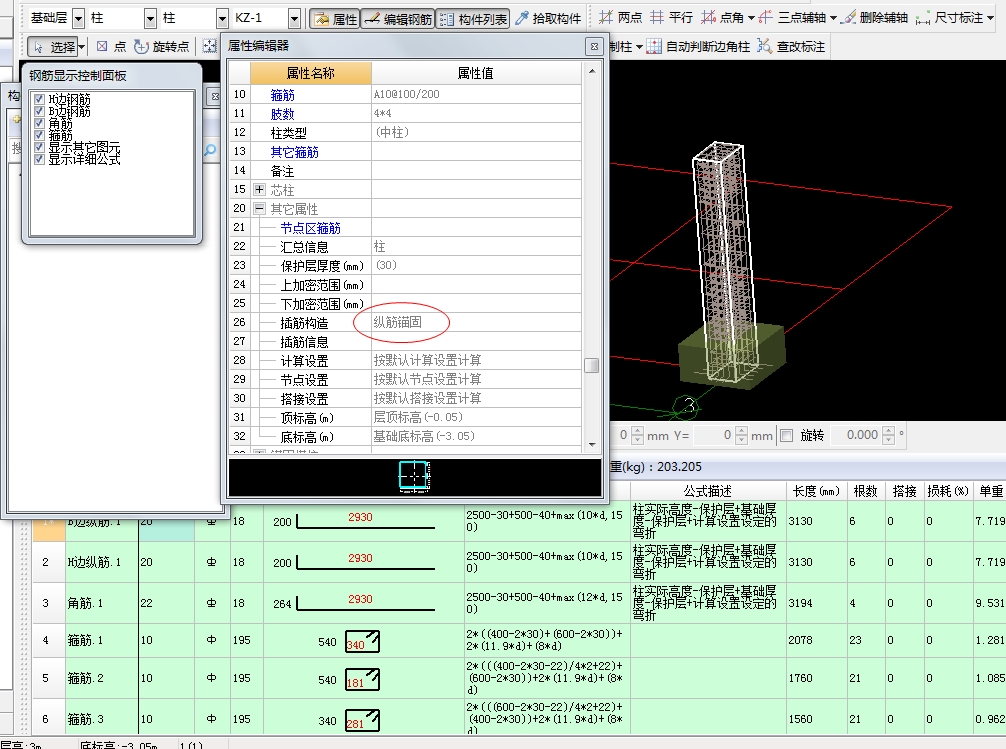Expand the 芯柱 property group

point(260,190)
